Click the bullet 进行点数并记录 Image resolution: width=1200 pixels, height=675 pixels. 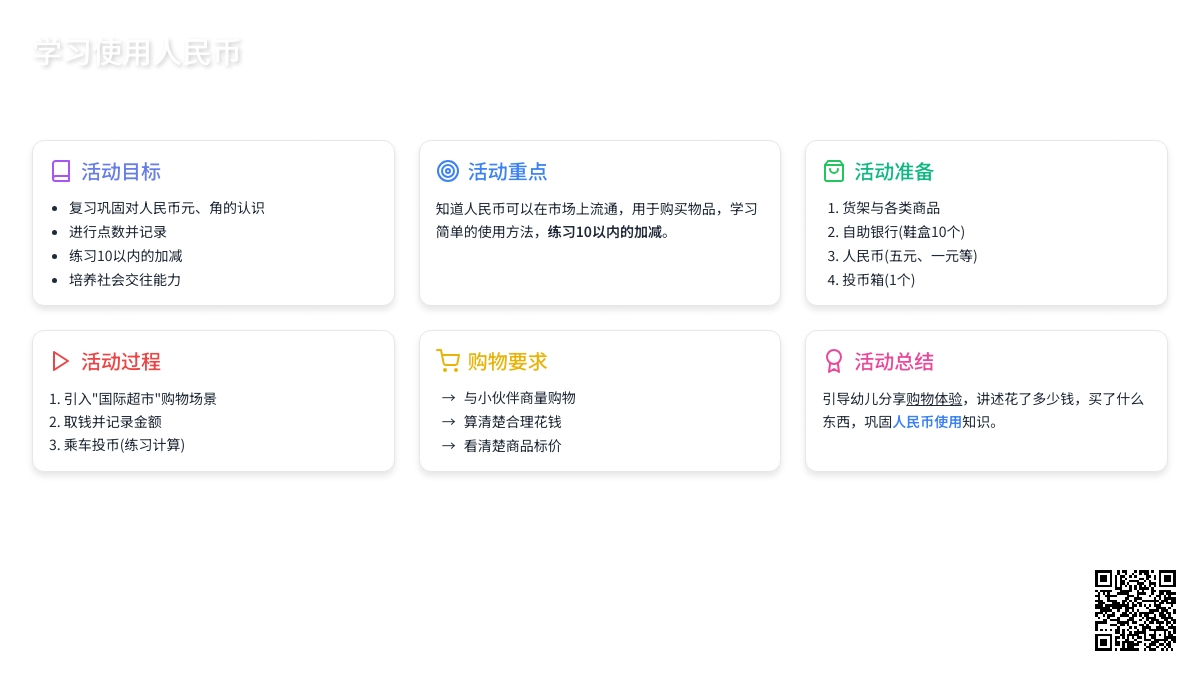tap(118, 232)
